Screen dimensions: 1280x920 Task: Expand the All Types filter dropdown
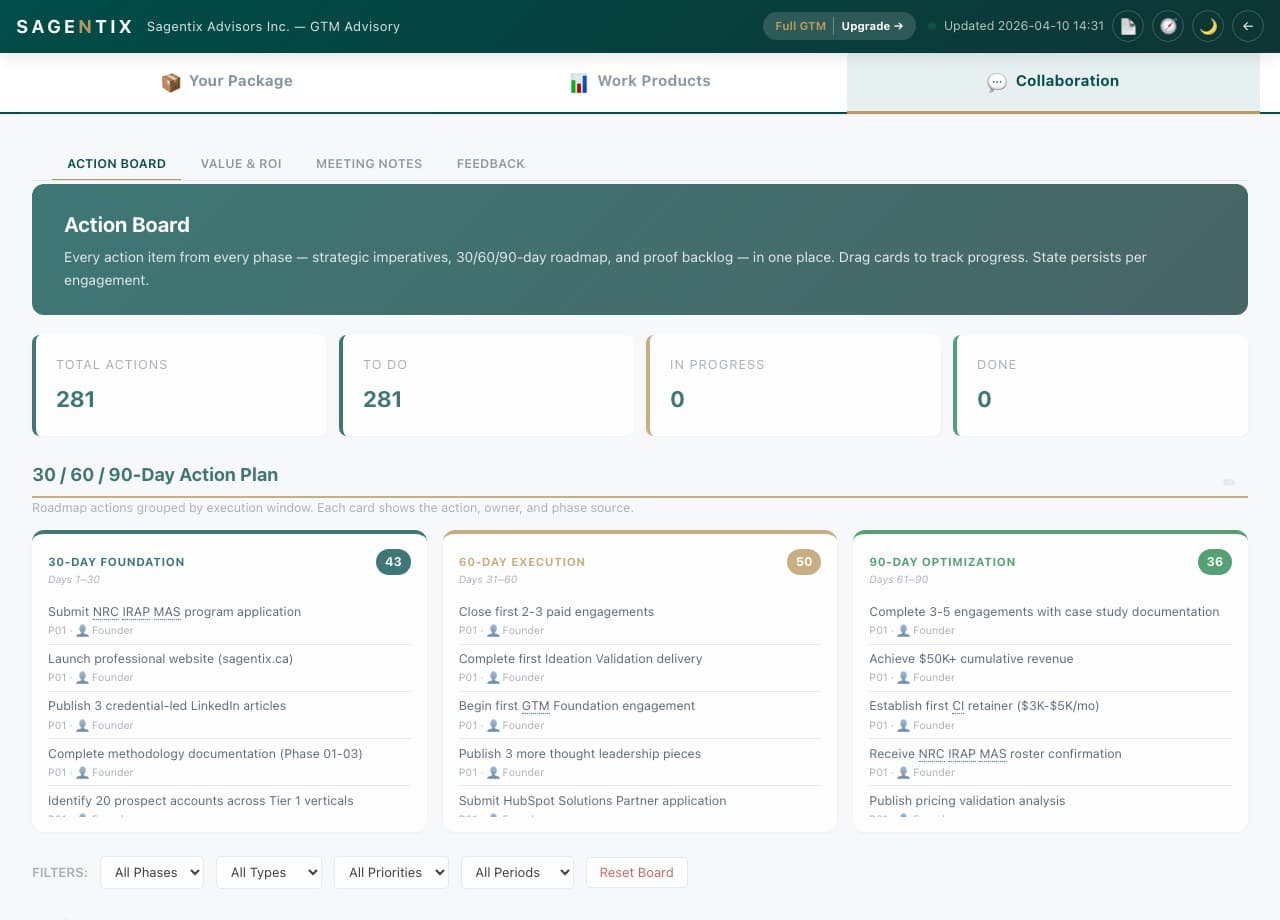(x=269, y=872)
